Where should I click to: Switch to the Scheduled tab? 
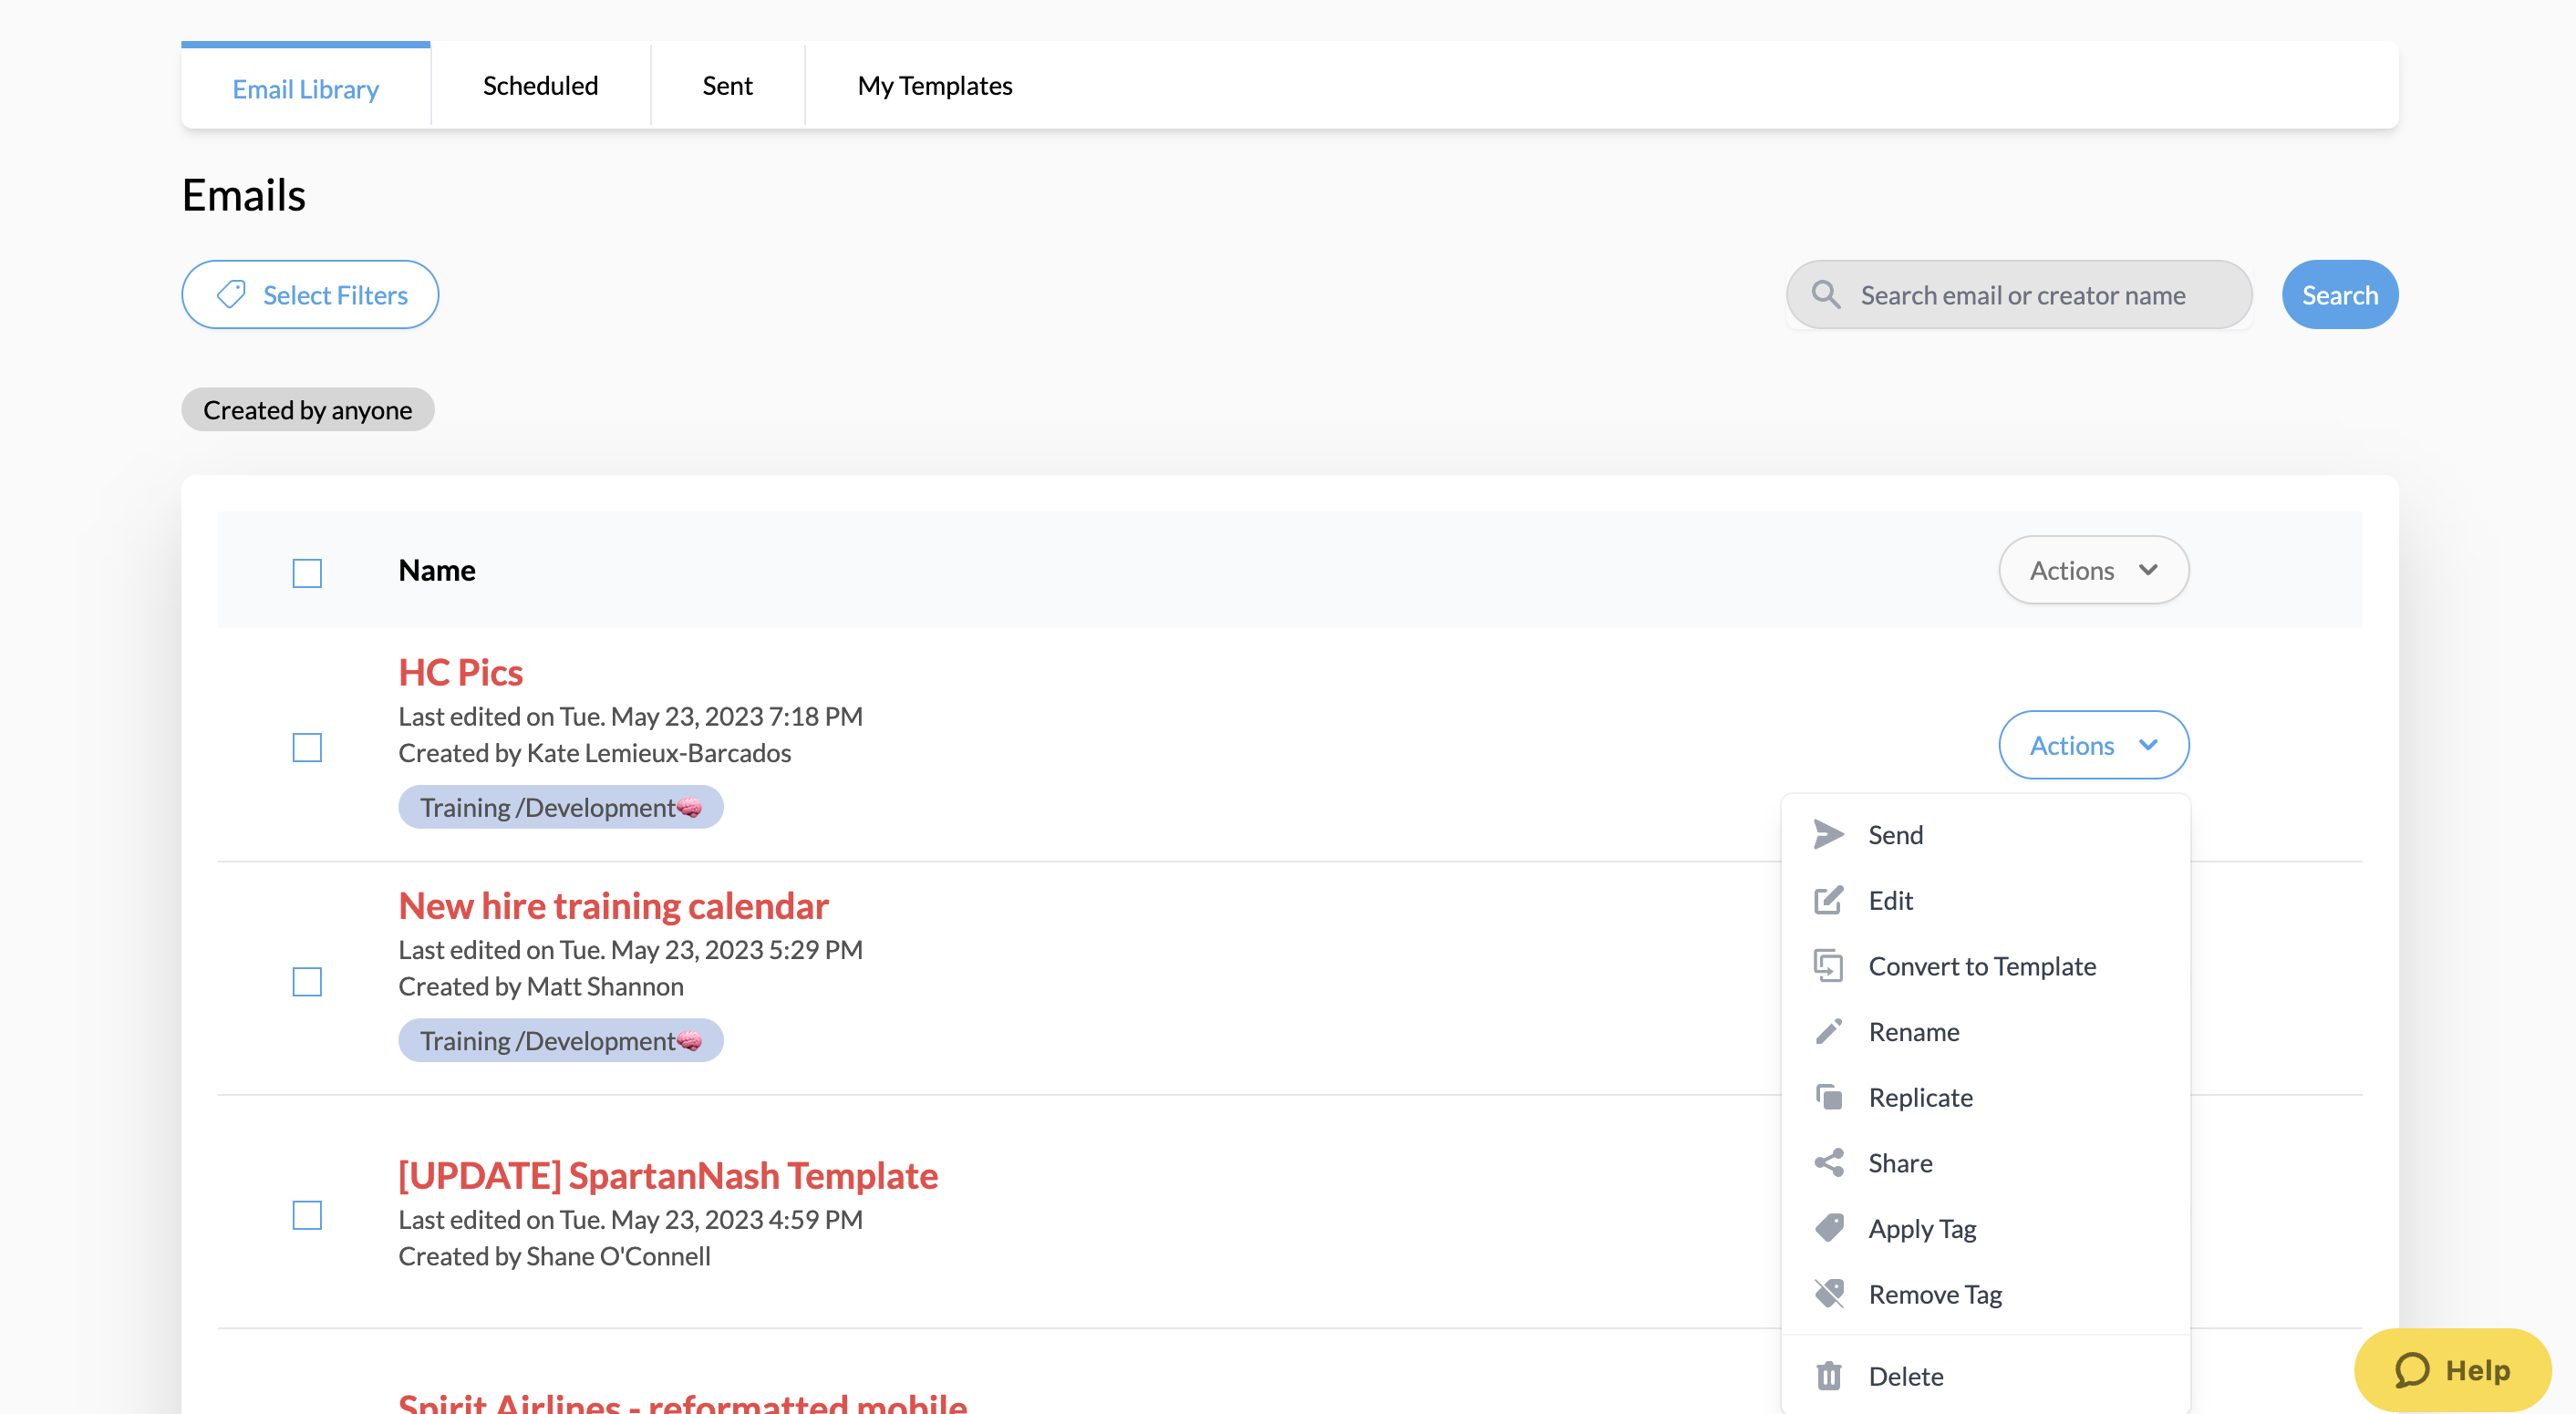[540, 86]
